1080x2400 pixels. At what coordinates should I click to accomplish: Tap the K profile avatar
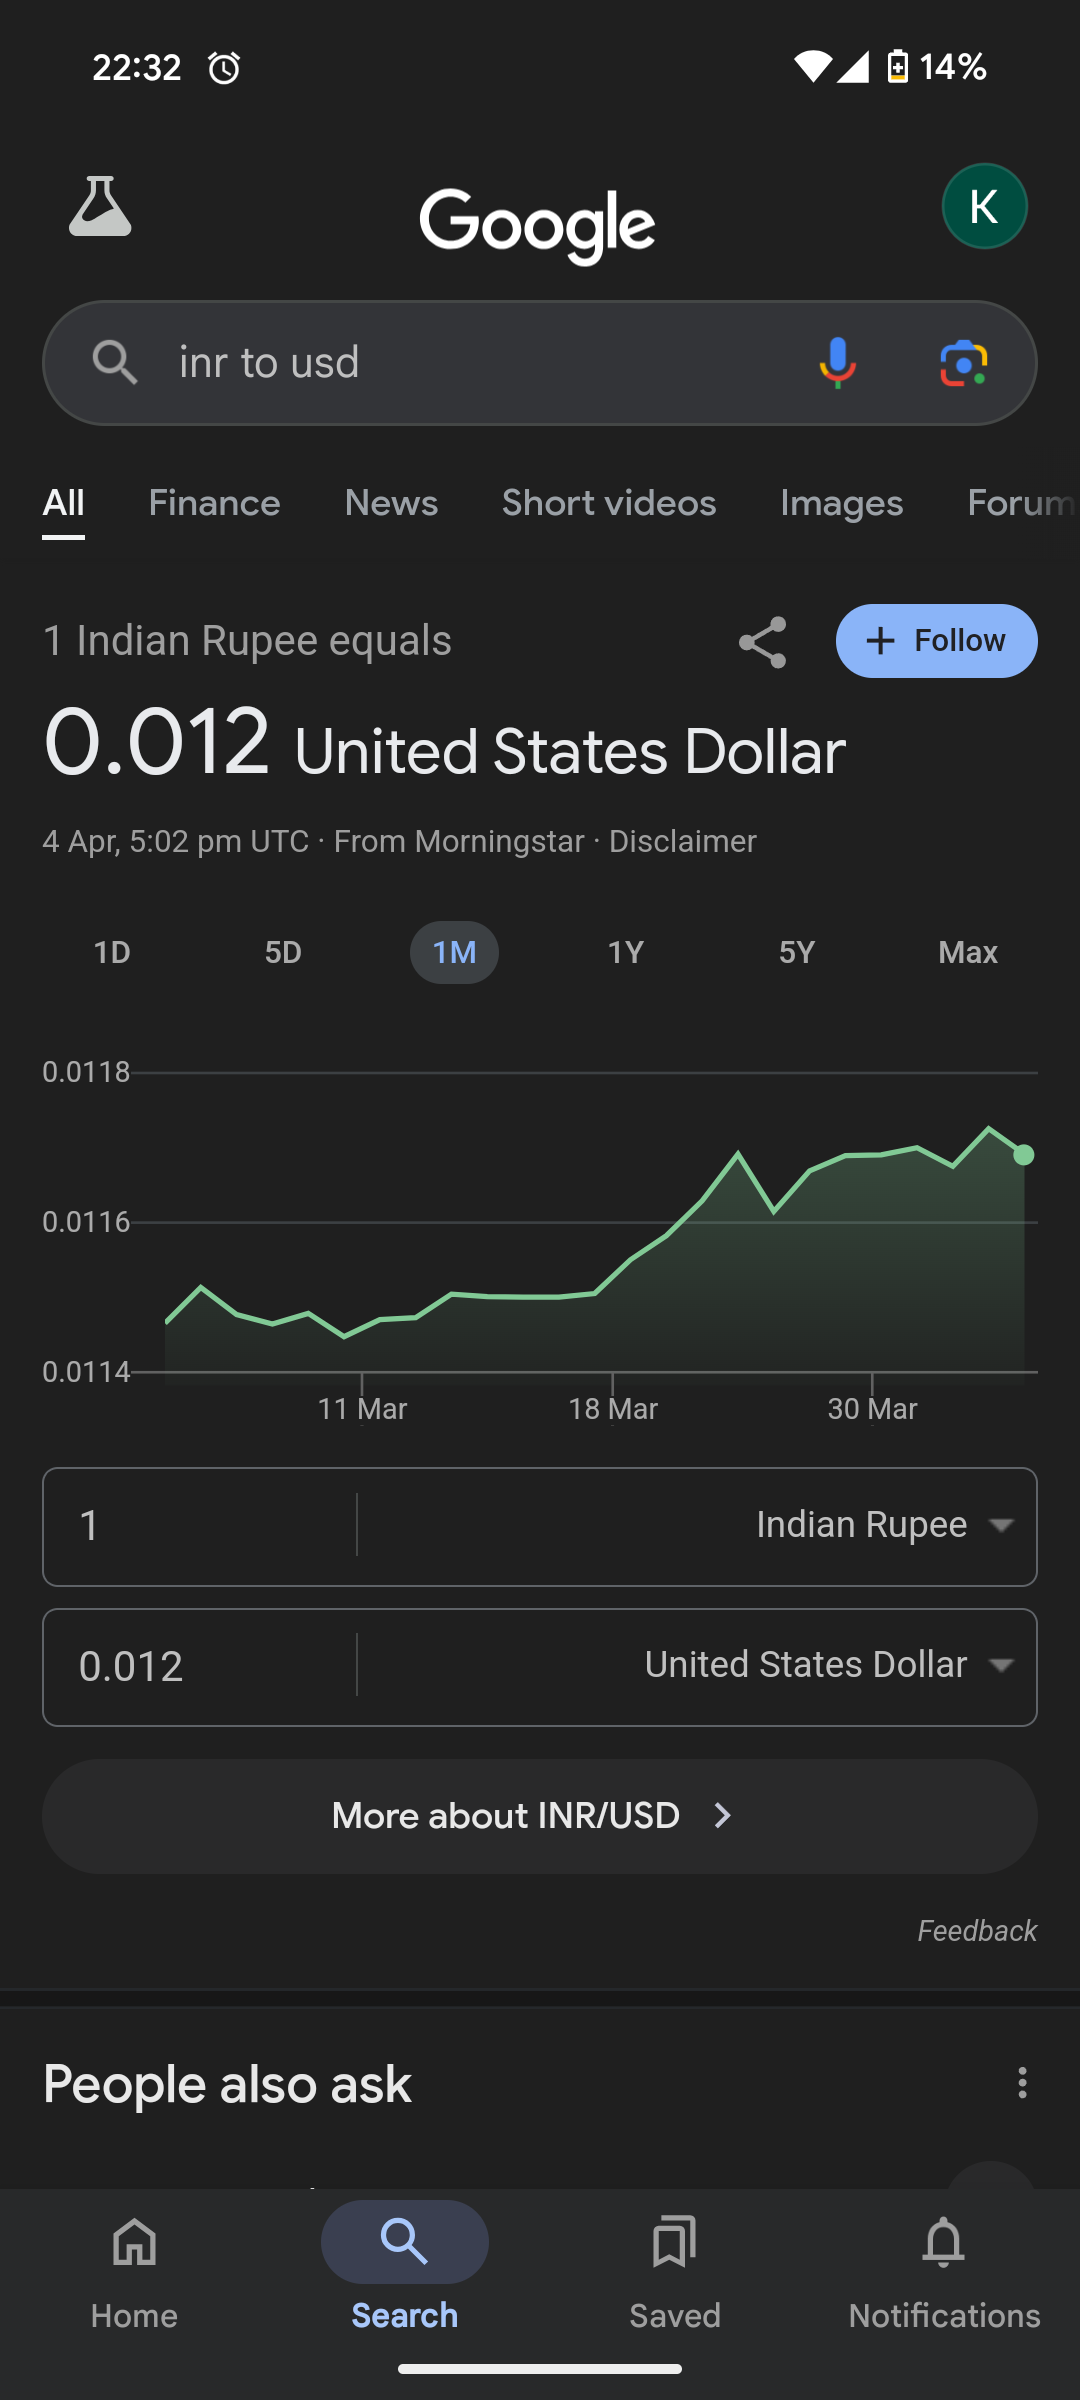(984, 206)
